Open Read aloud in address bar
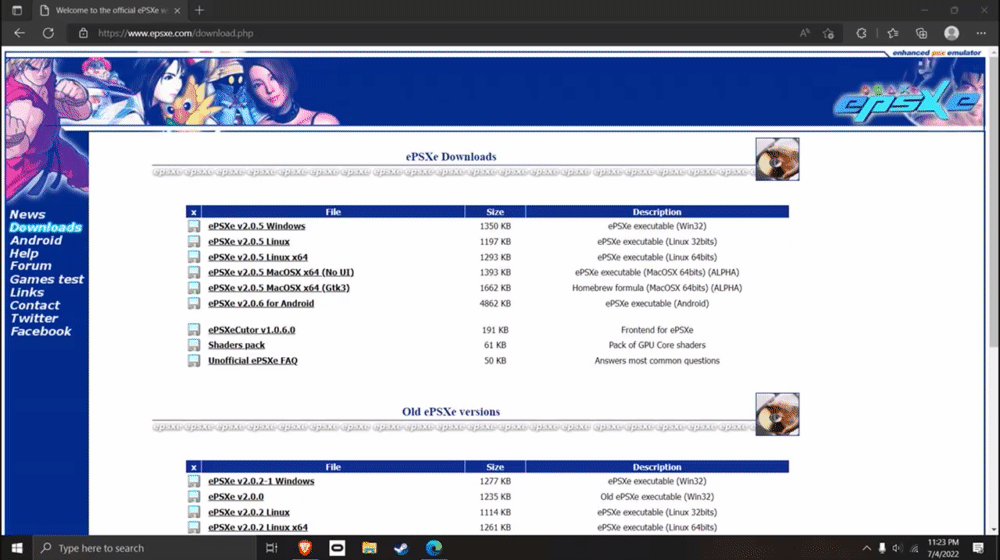1000x560 pixels. click(805, 33)
